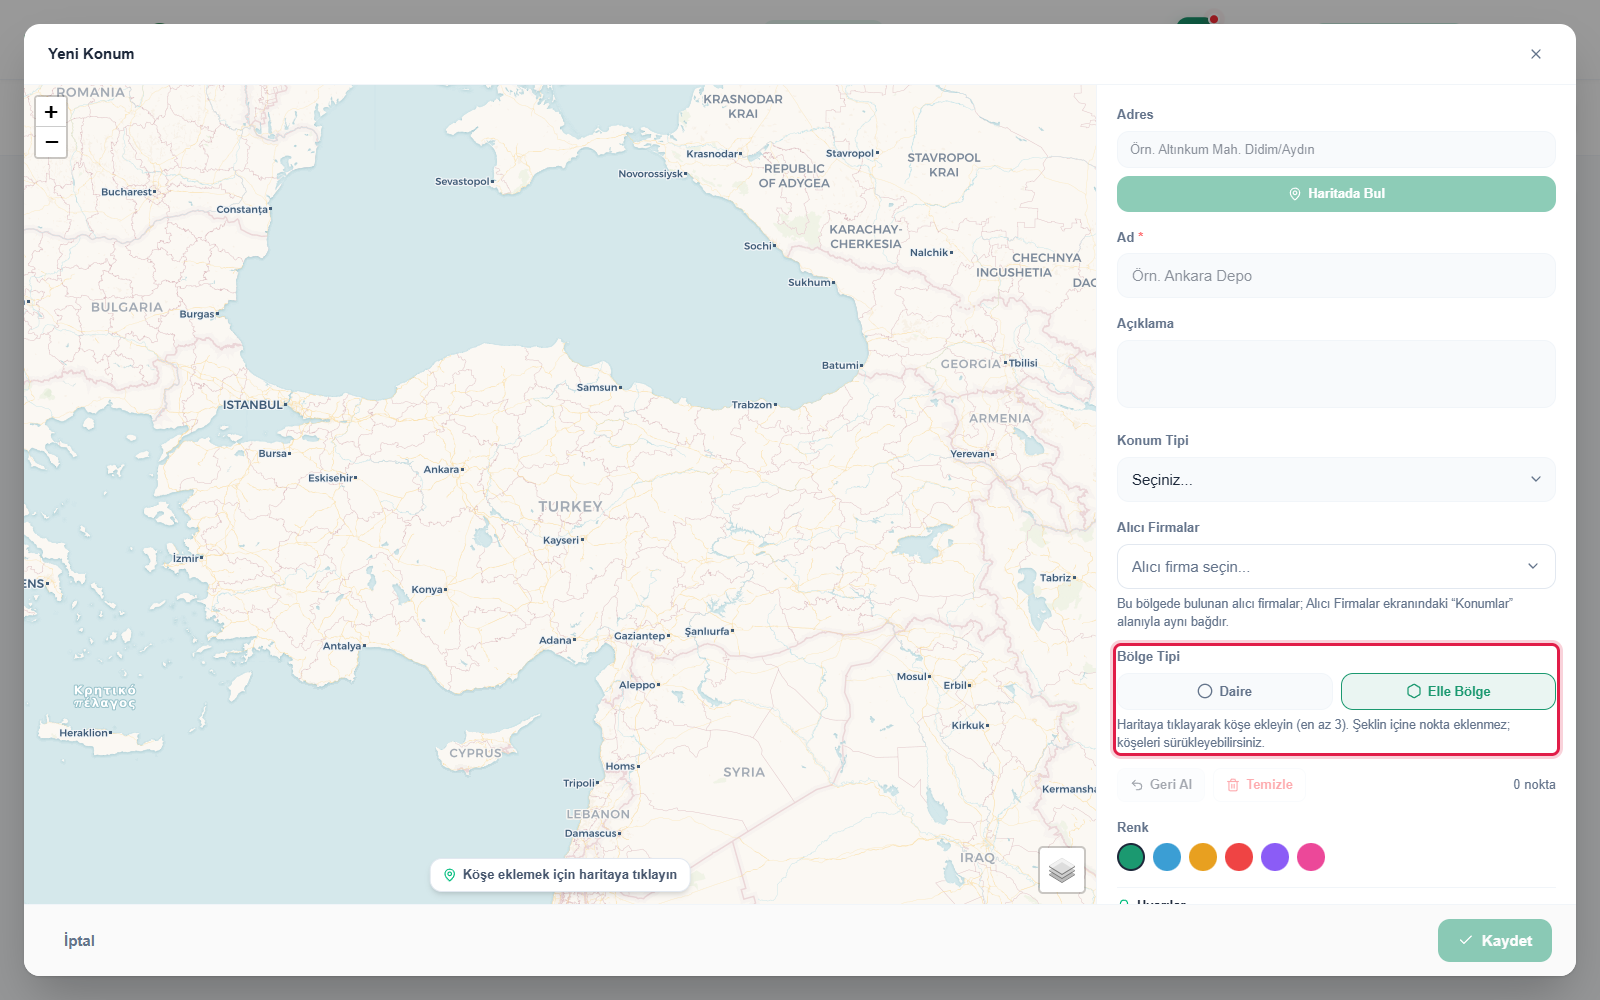This screenshot has height=1000, width=1600.
Task: Click Tbilisi on the map
Action: (x=1021, y=363)
